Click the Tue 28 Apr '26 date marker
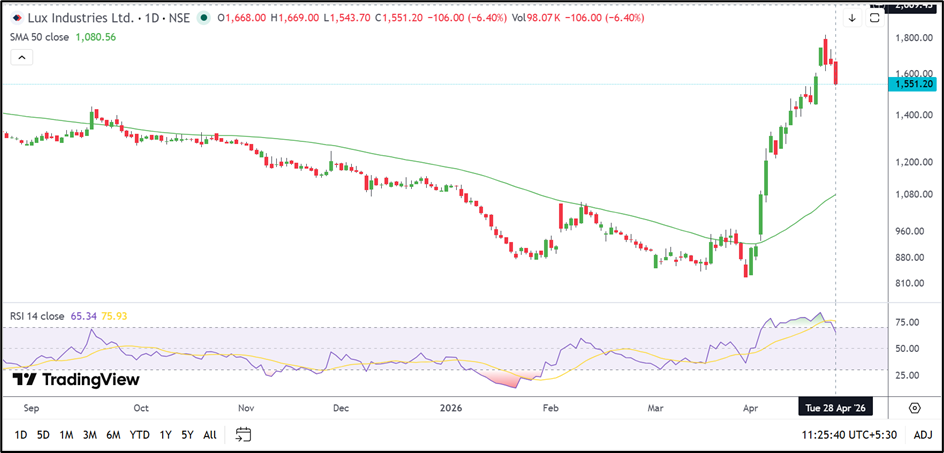 tap(835, 408)
